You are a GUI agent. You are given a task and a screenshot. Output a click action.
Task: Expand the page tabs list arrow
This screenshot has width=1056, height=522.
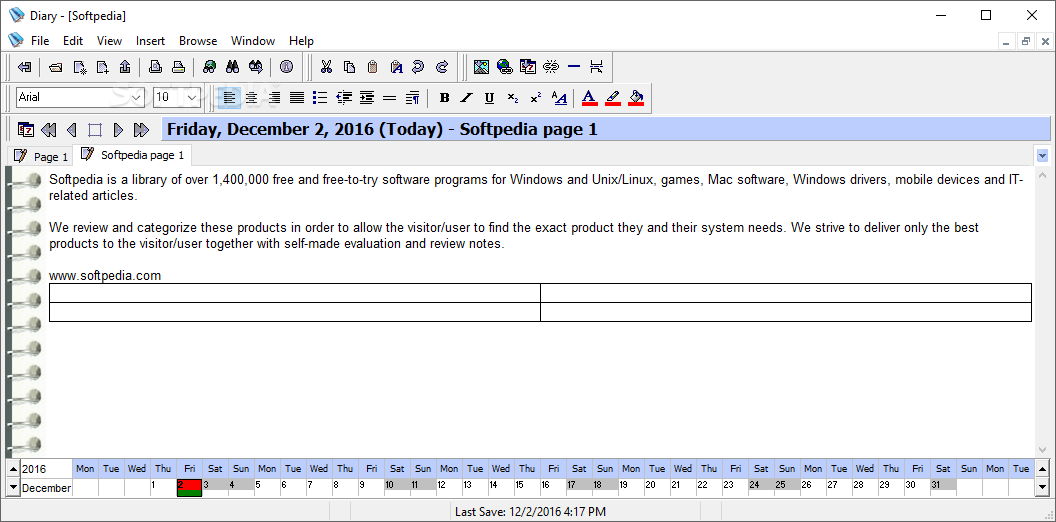click(1043, 156)
